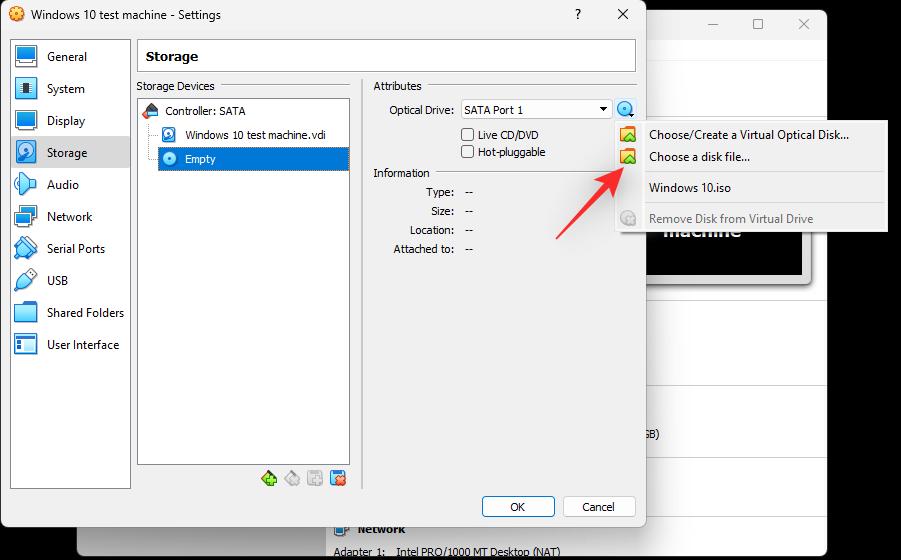Screen dimensions: 901x560
Task: Click Adapter 1 text in background window
Action: coord(359,552)
